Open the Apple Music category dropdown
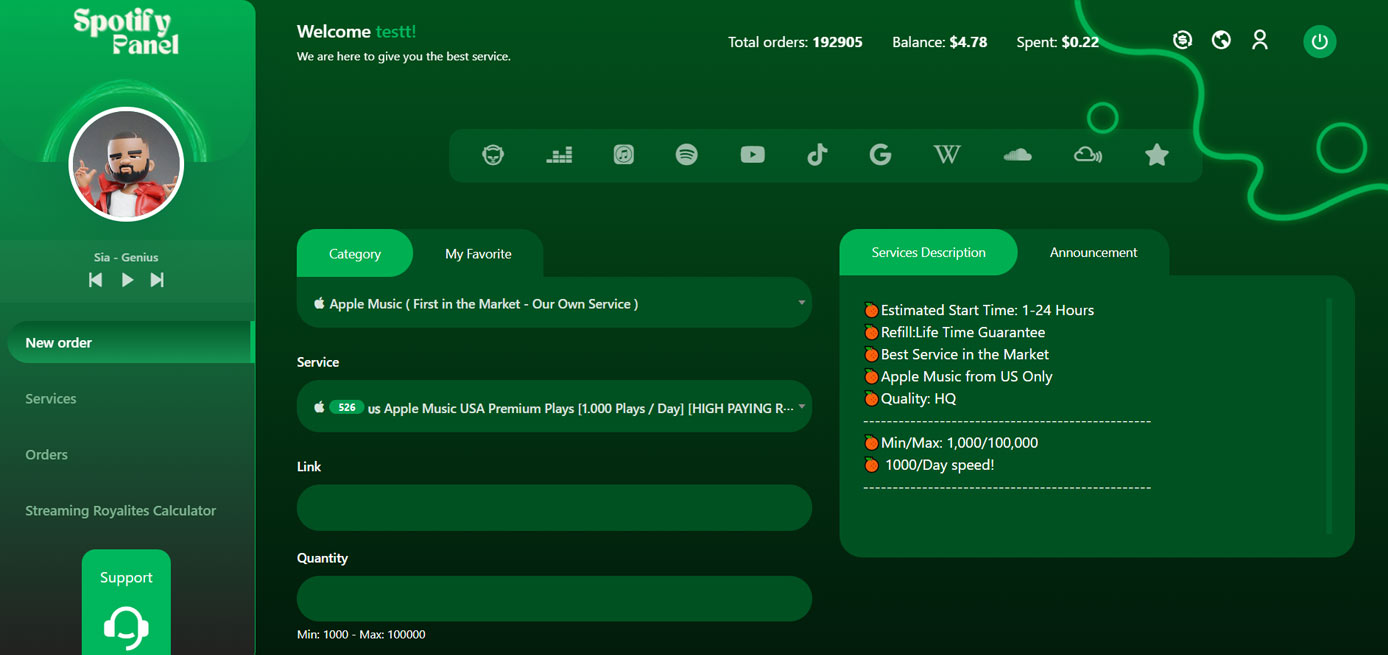The width and height of the screenshot is (1388, 655). coord(554,303)
